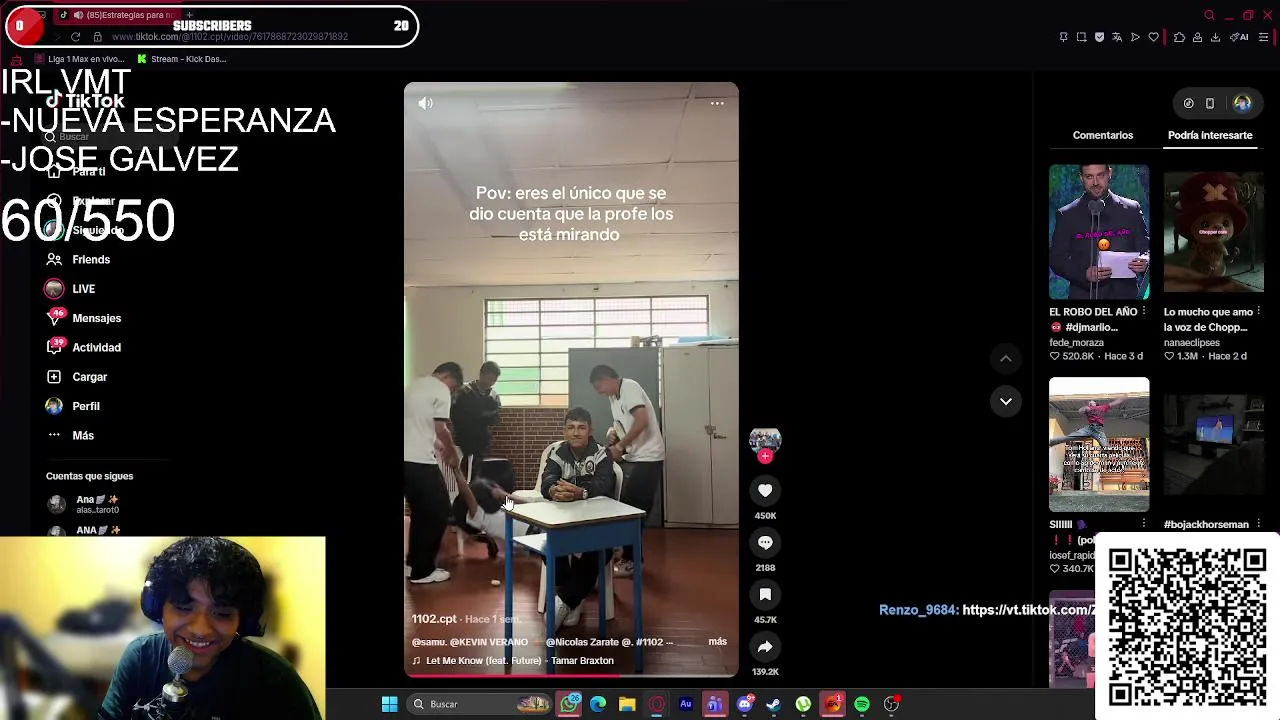This screenshot has width=1280, height=720.
Task: Open the Chopper voice video thumbnail
Action: (1213, 232)
